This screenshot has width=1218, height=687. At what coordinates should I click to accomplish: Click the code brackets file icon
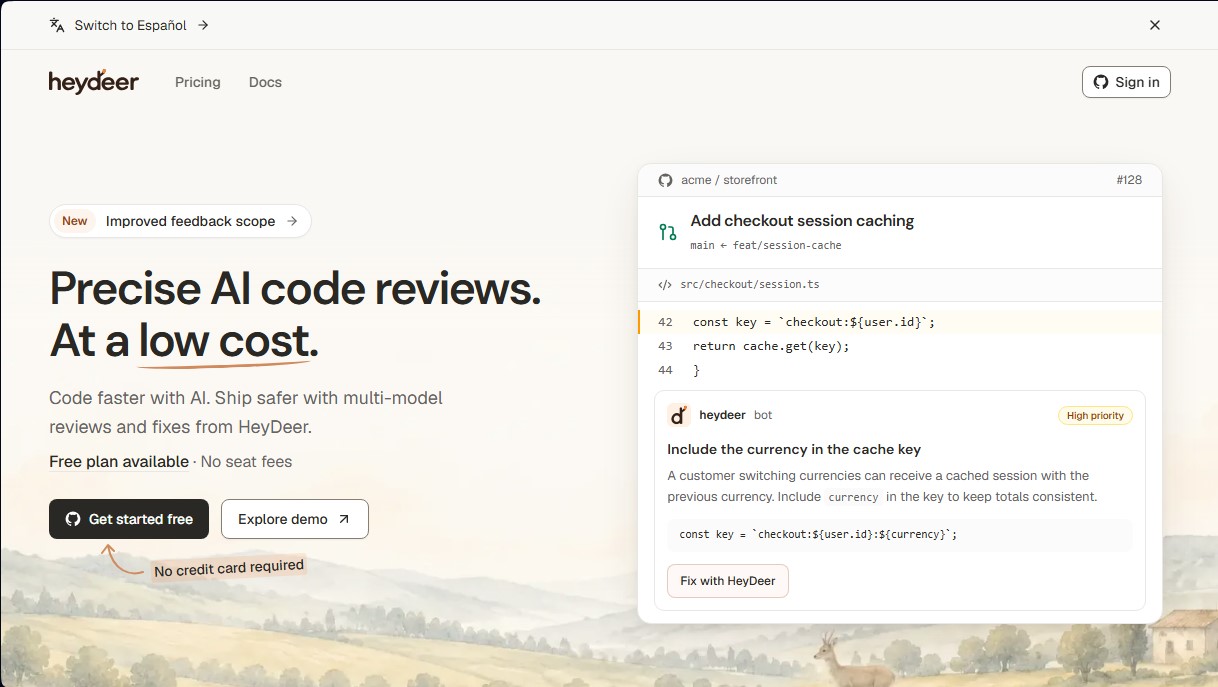(x=665, y=285)
